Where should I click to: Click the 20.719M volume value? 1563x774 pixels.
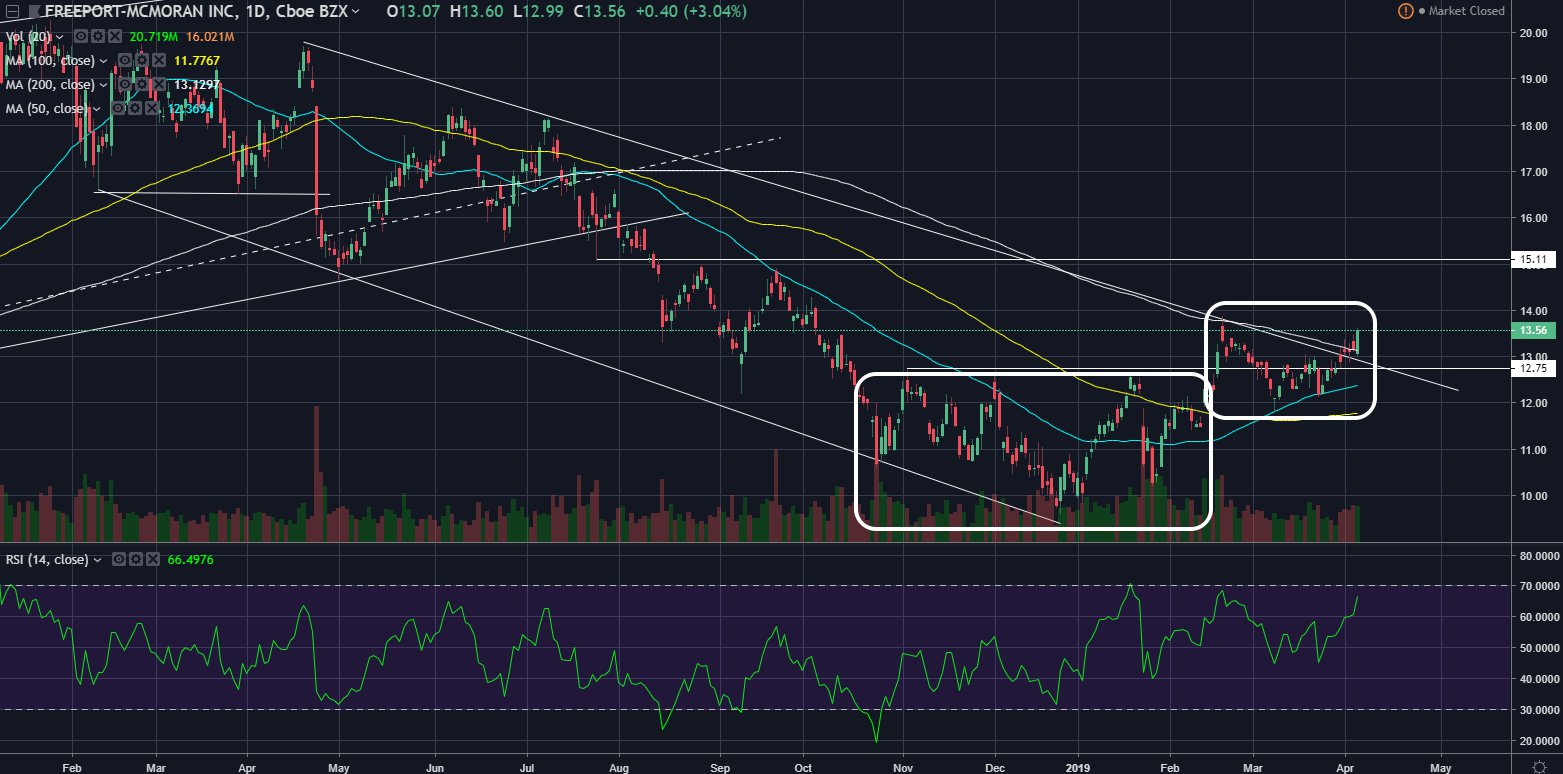[x=153, y=36]
